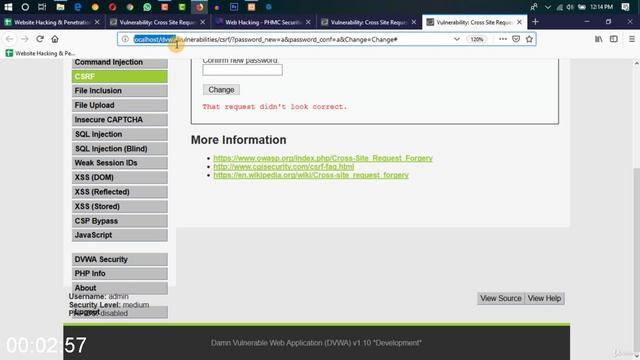Viewport: 640px width, 360px height.
Task: Show sidebars icon in toolbar
Action: tap(613, 39)
